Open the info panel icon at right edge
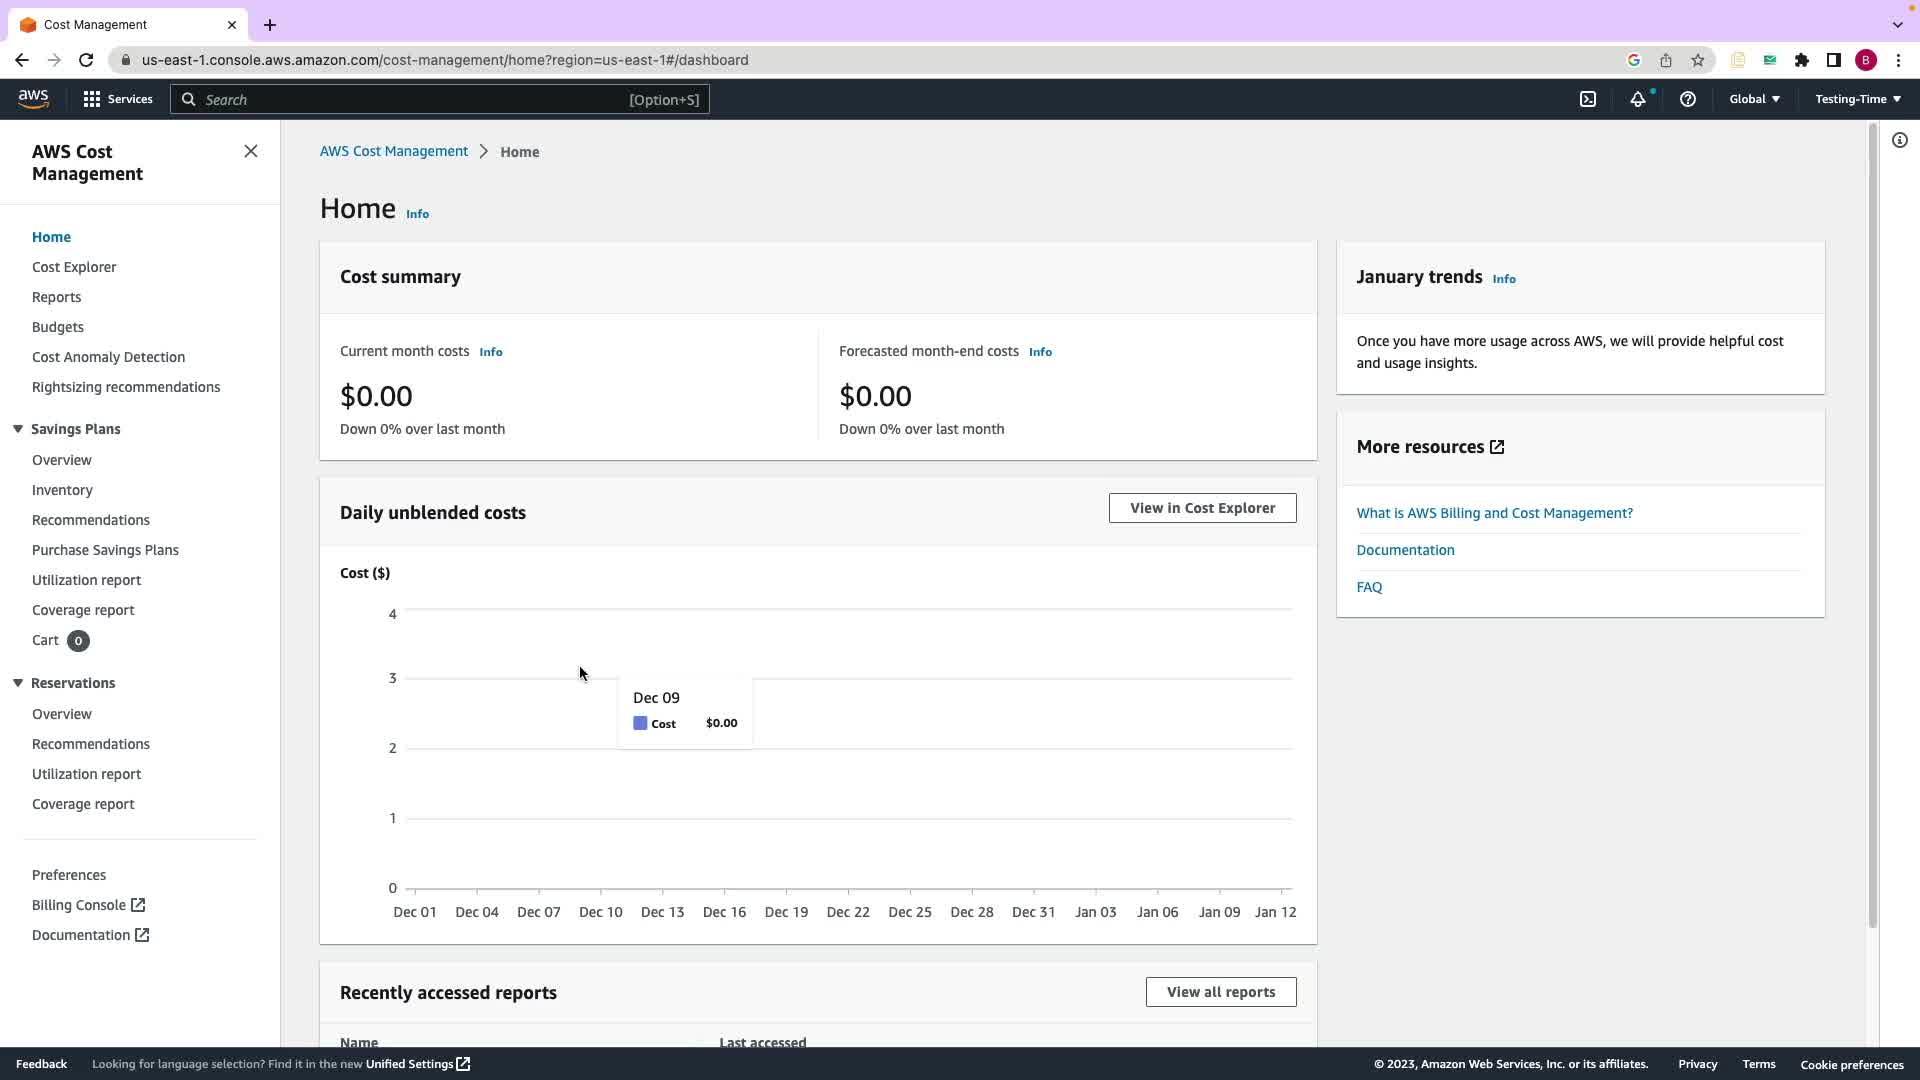1920x1080 pixels. [x=1899, y=141]
